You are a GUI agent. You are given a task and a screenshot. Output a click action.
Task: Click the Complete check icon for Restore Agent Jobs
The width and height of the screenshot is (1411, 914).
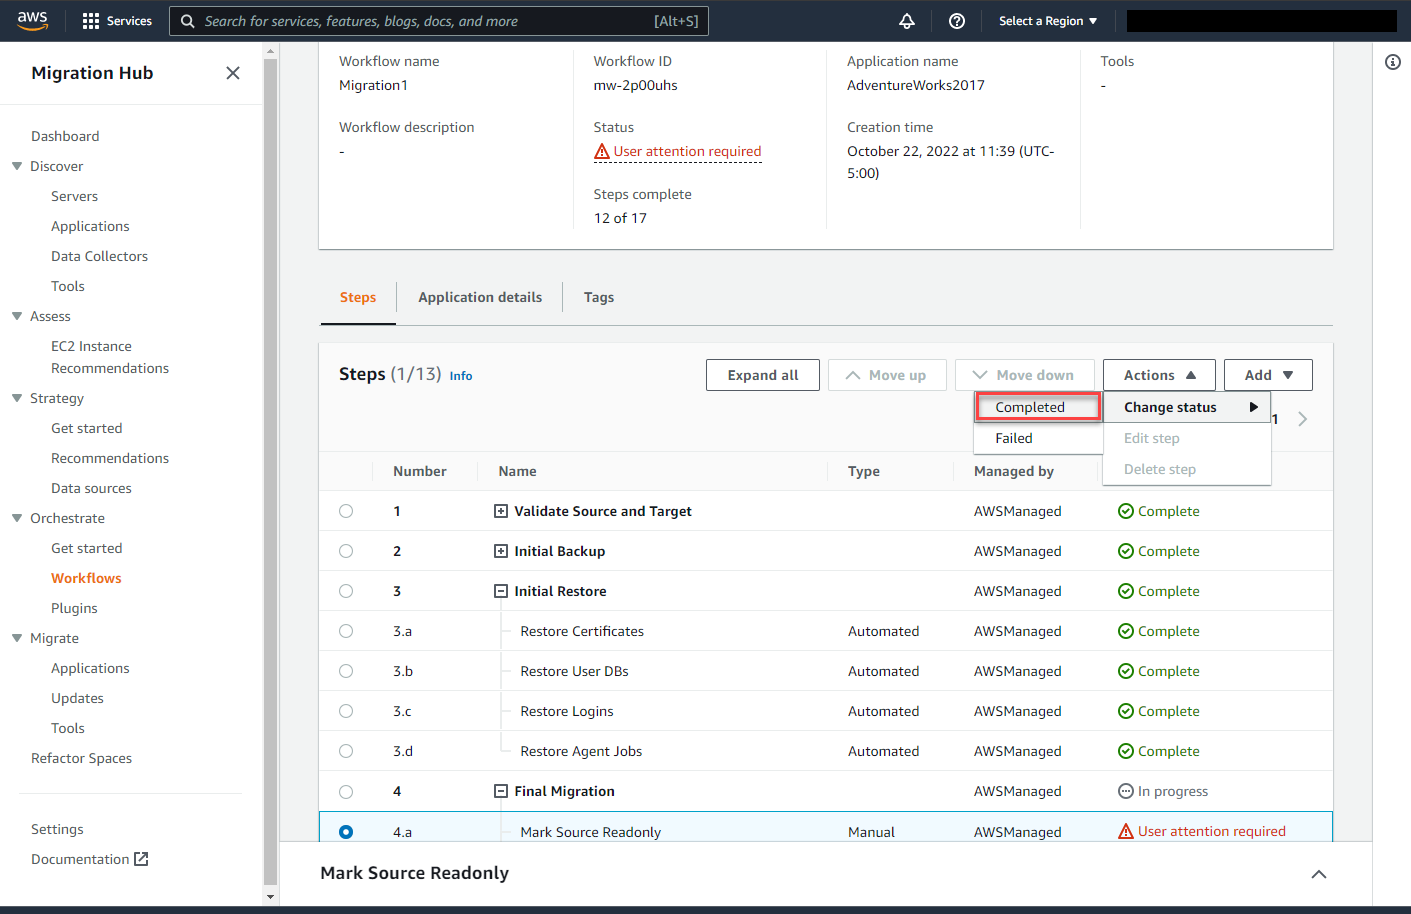click(1126, 751)
